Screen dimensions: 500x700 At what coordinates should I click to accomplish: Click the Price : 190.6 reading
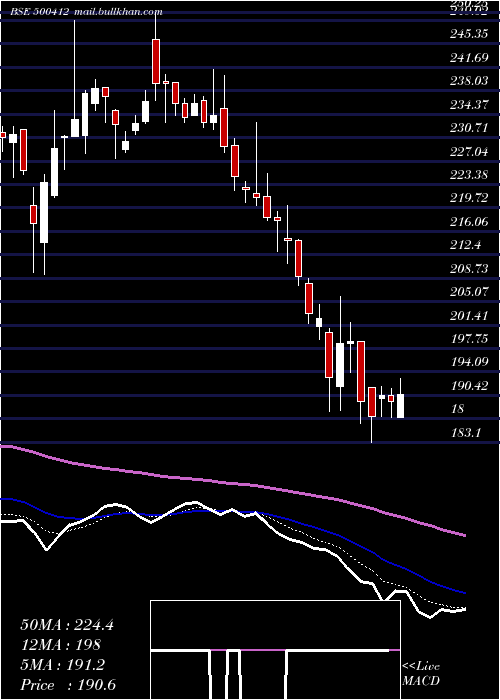tap(68, 685)
